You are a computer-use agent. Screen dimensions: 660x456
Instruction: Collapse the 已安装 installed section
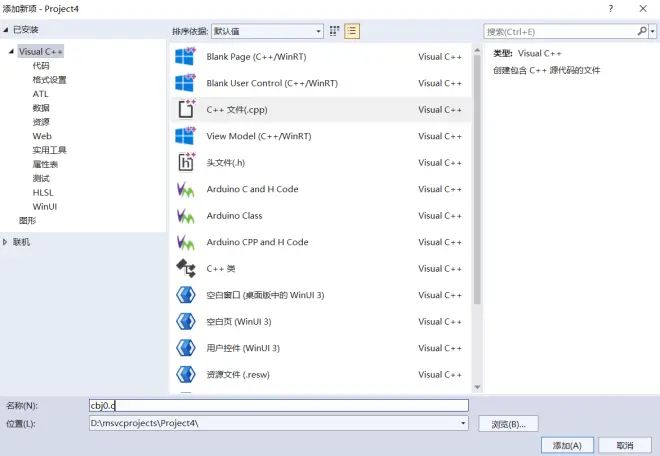click(5, 30)
